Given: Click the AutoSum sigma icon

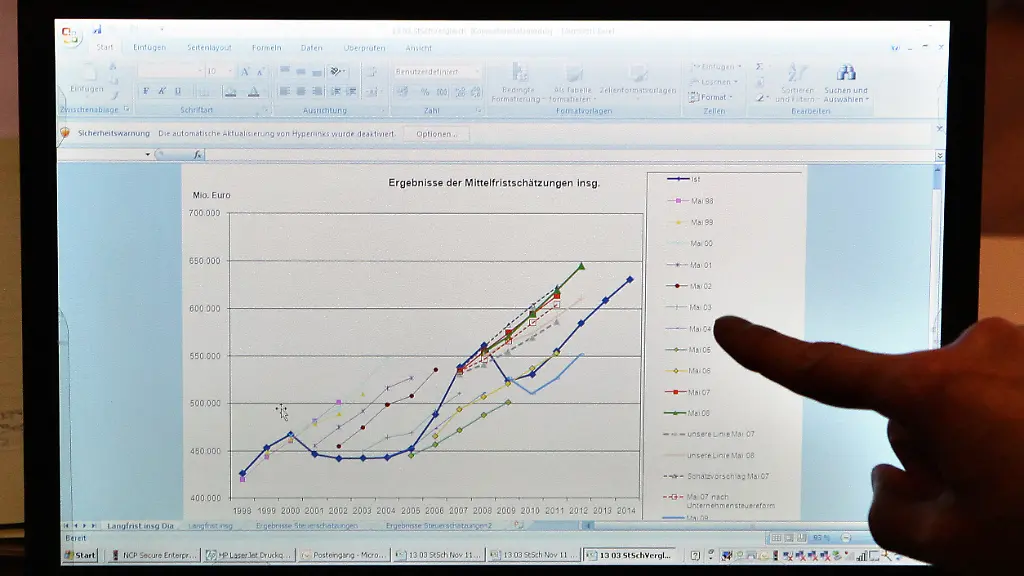Looking at the screenshot, I should 760,67.
